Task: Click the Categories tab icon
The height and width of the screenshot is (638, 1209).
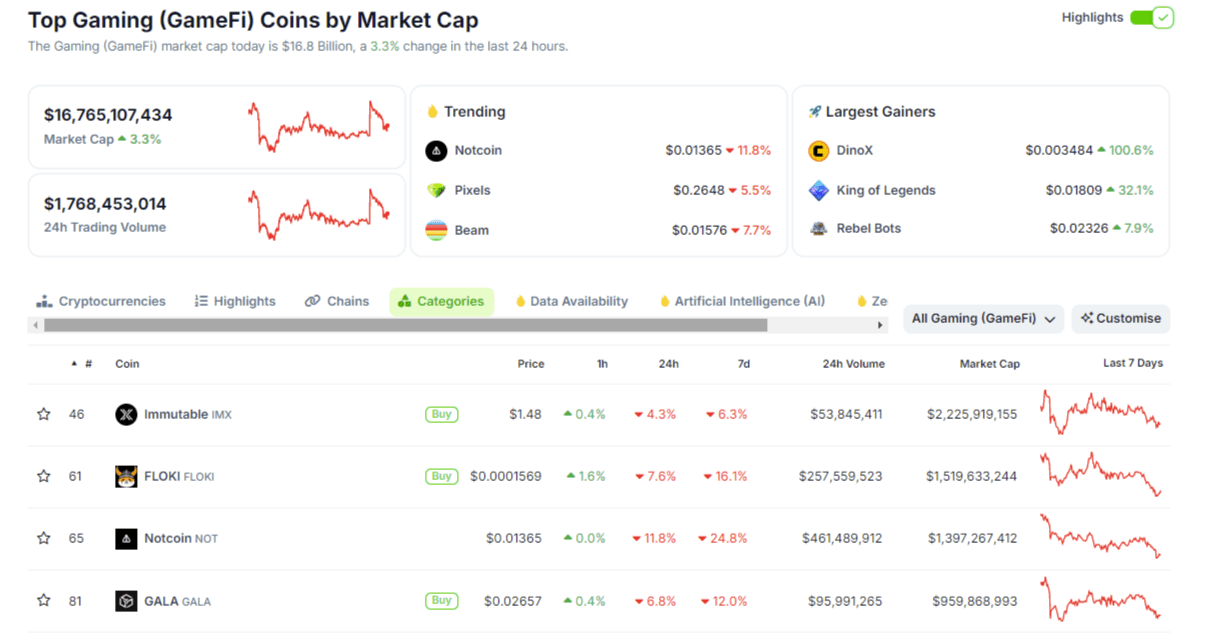Action: tap(405, 301)
